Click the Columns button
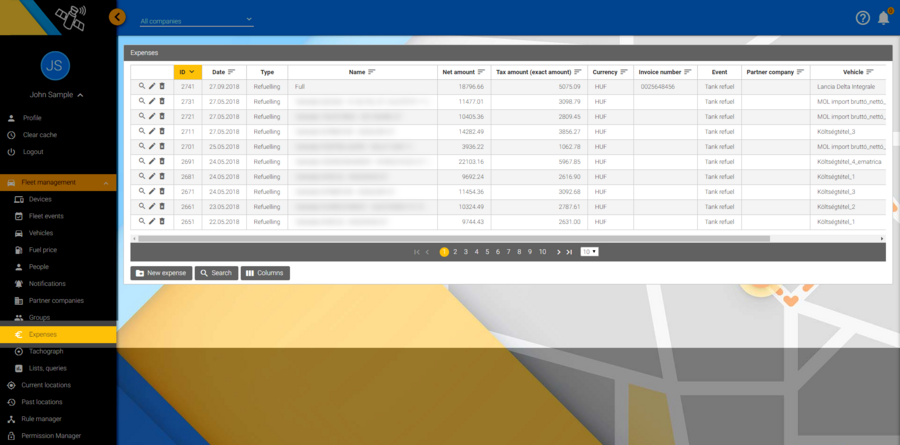The image size is (900, 445). coord(265,273)
